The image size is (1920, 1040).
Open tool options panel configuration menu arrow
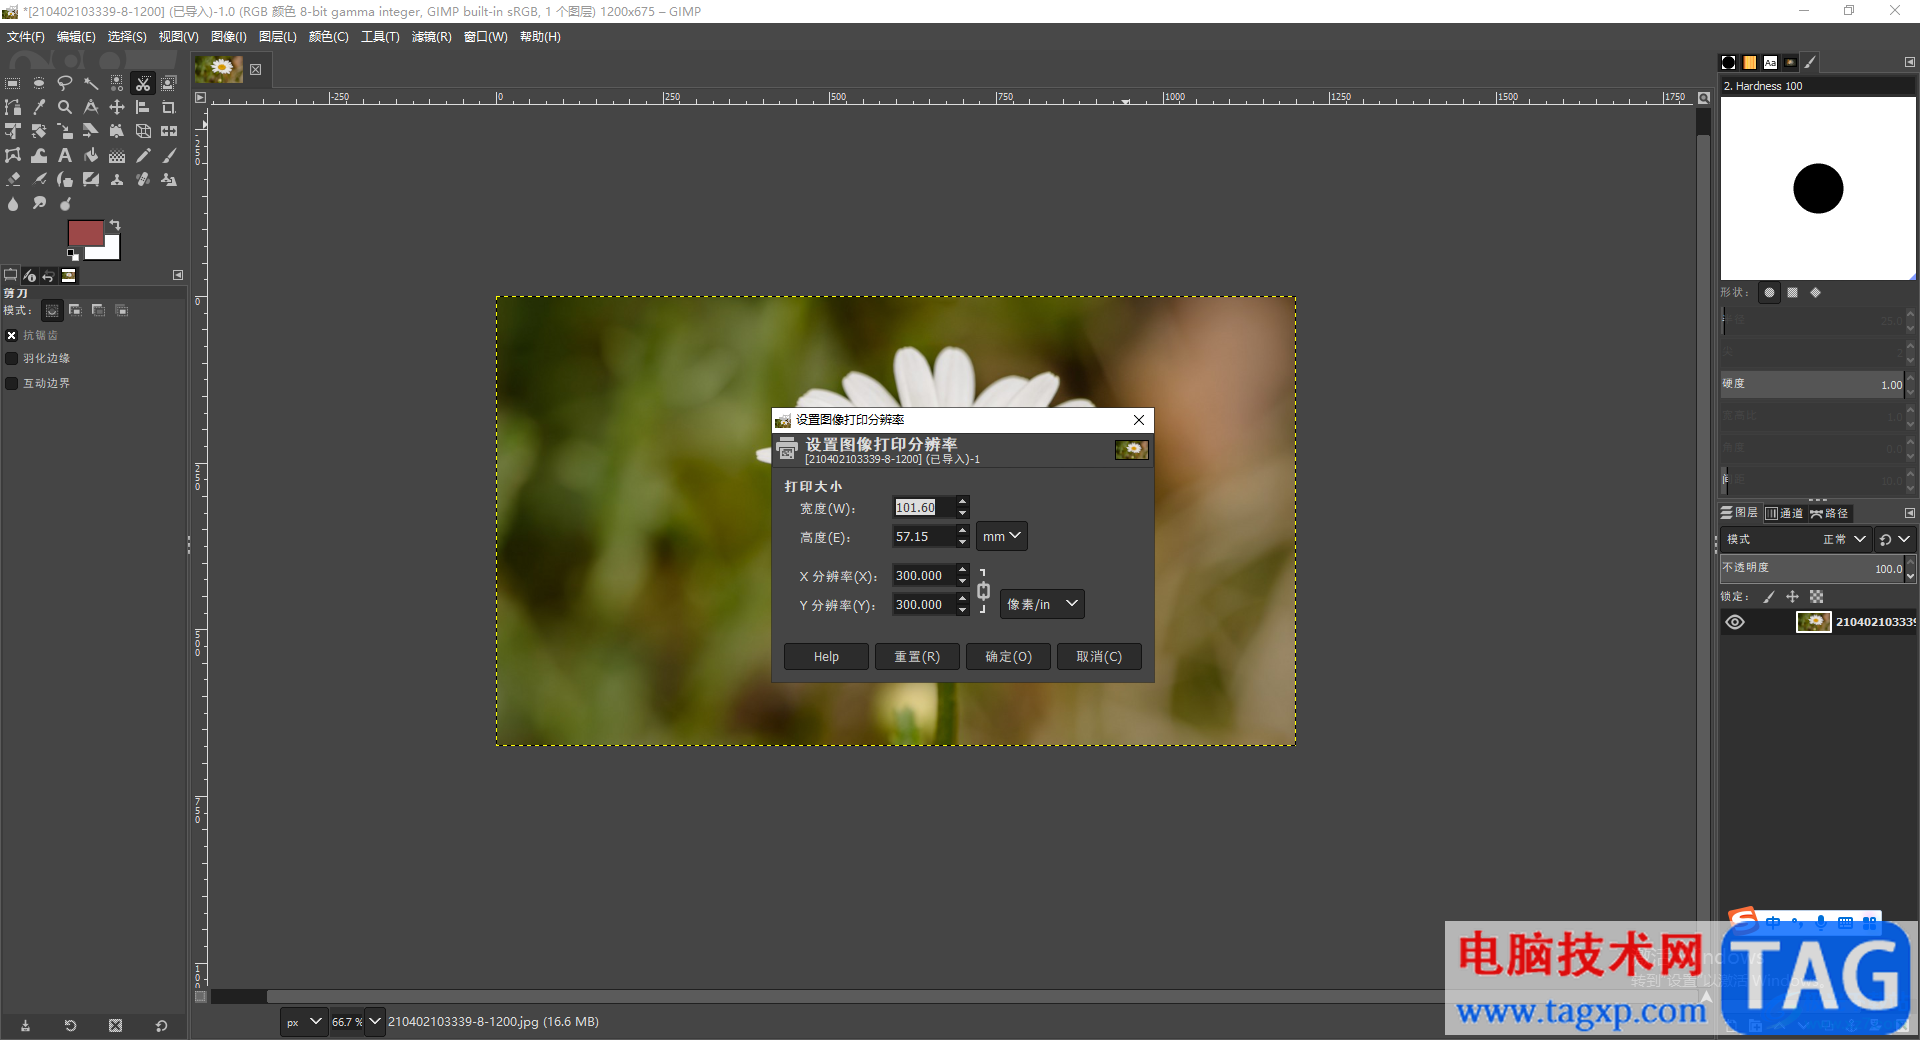178,275
